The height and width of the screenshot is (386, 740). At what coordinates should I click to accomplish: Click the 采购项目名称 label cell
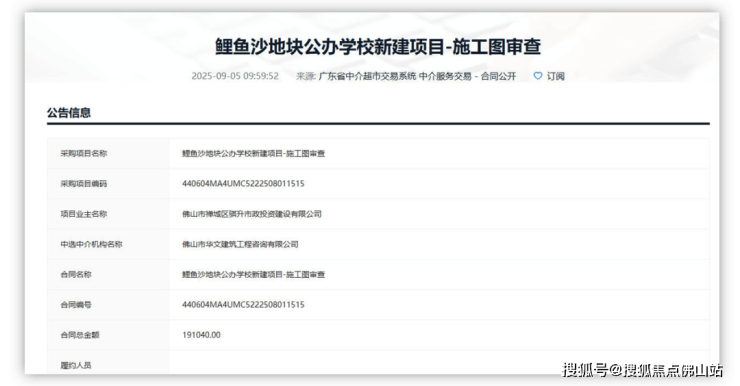pos(108,153)
